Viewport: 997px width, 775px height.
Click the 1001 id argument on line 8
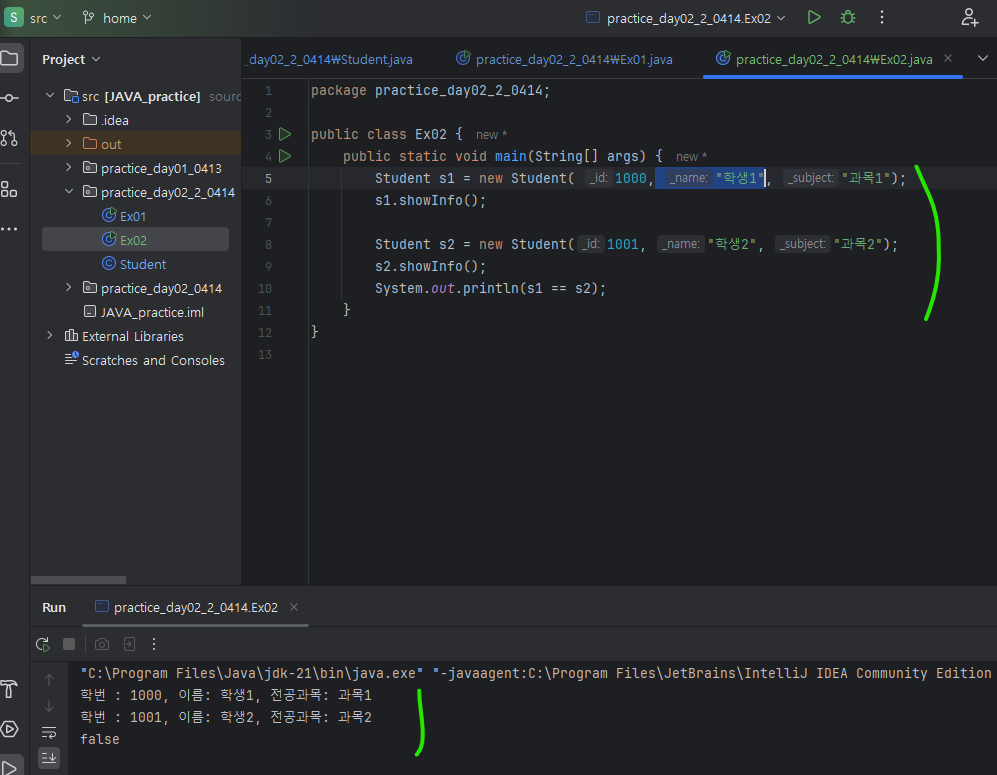tap(622, 244)
